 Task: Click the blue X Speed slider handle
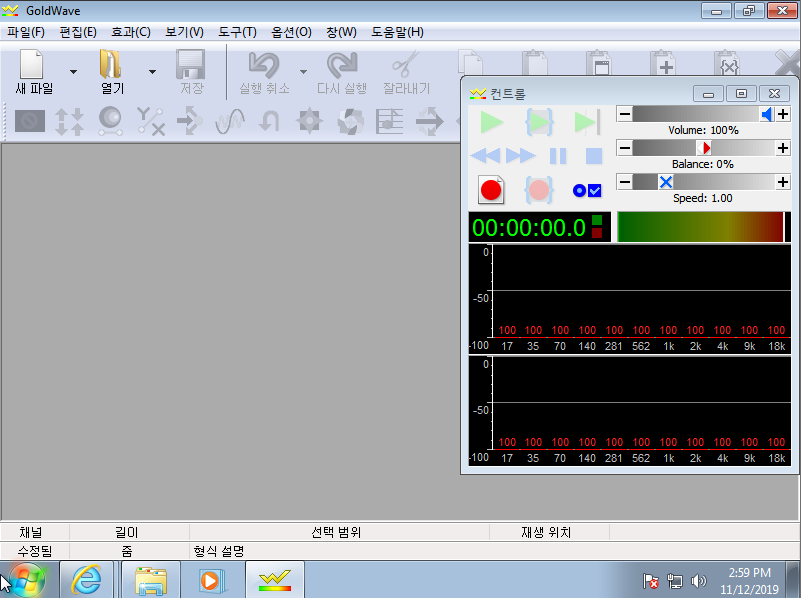point(666,182)
